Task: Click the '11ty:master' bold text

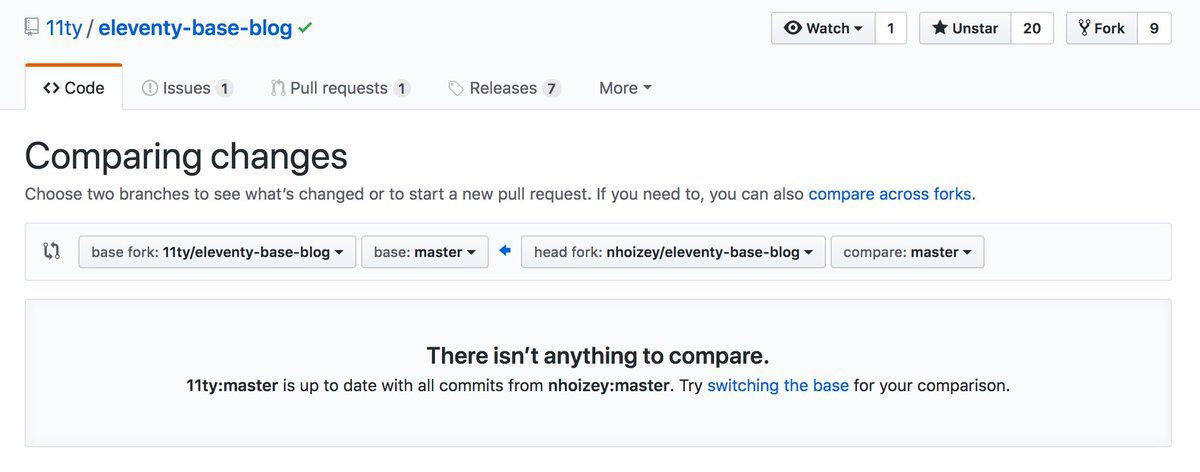Action: (x=232, y=385)
